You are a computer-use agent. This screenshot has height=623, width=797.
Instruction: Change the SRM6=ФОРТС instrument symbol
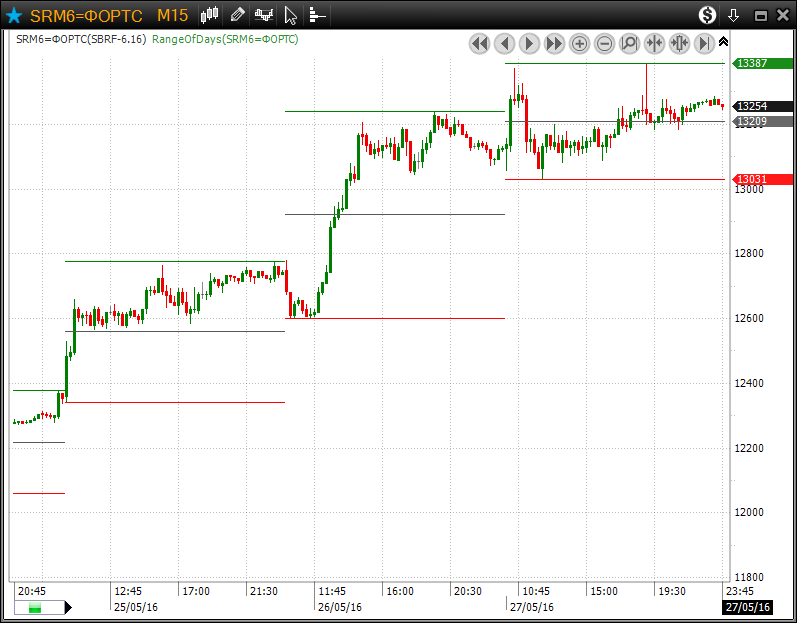tap(86, 15)
